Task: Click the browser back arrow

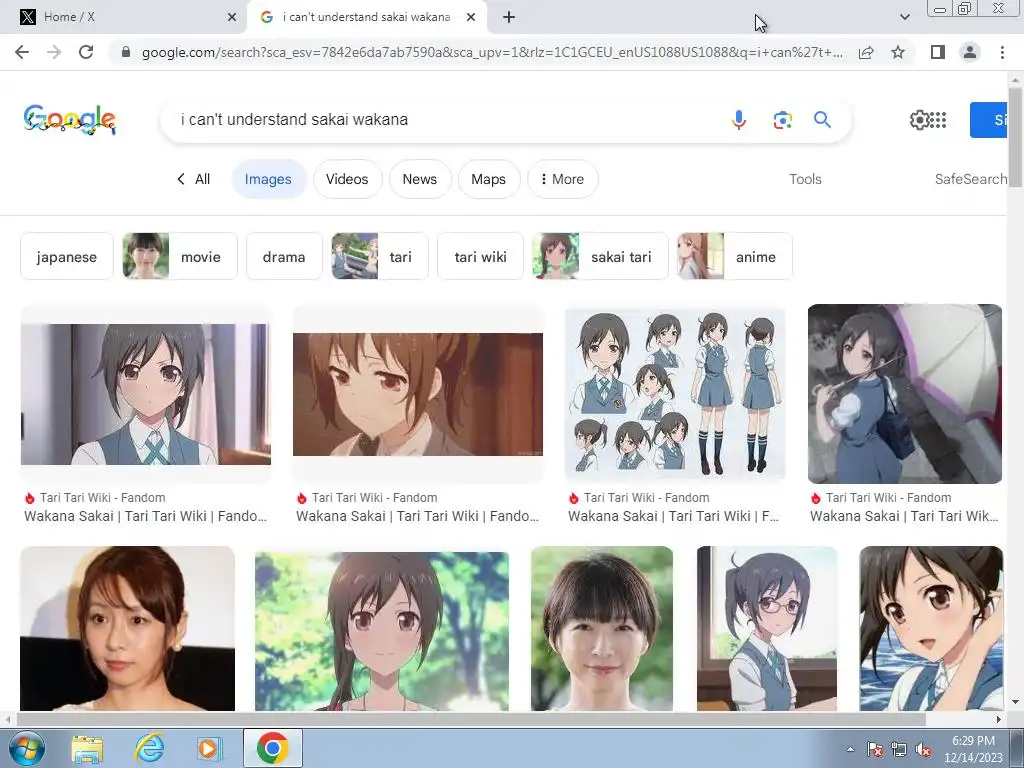Action: click(x=22, y=52)
